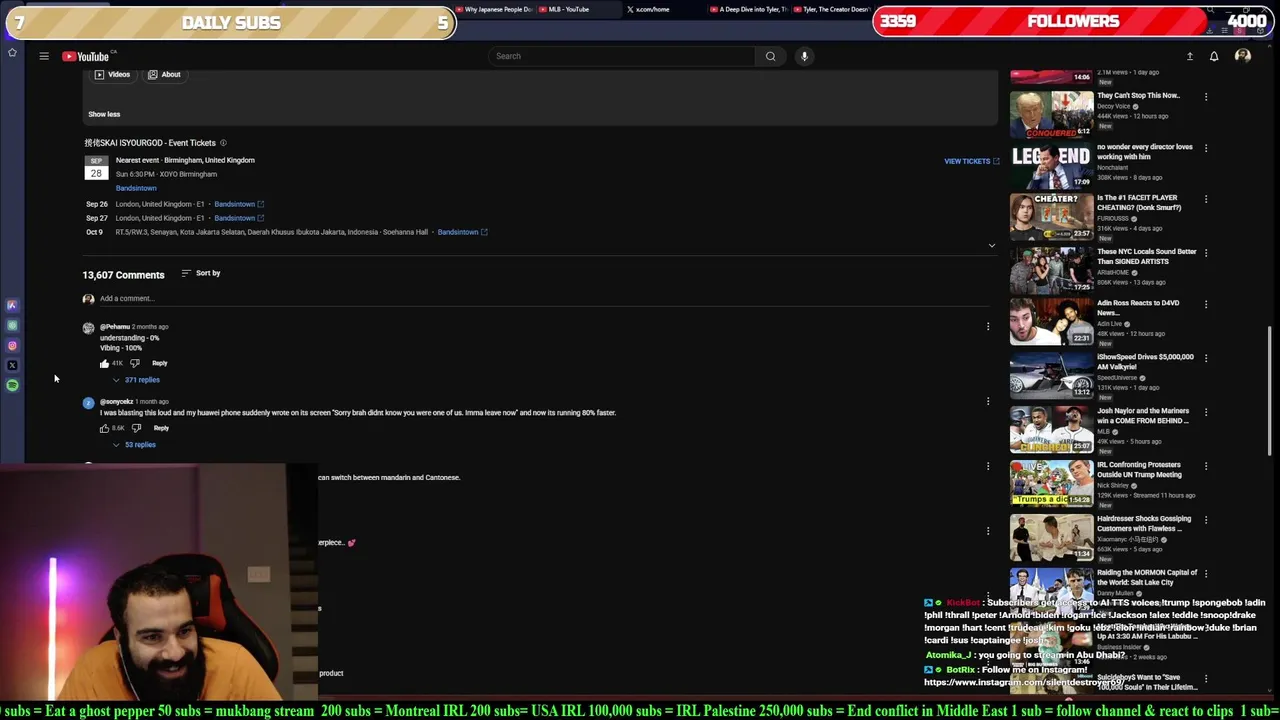Viewport: 1280px width, 720px height.
Task: Open the channel Videos chip
Action: pos(112,74)
